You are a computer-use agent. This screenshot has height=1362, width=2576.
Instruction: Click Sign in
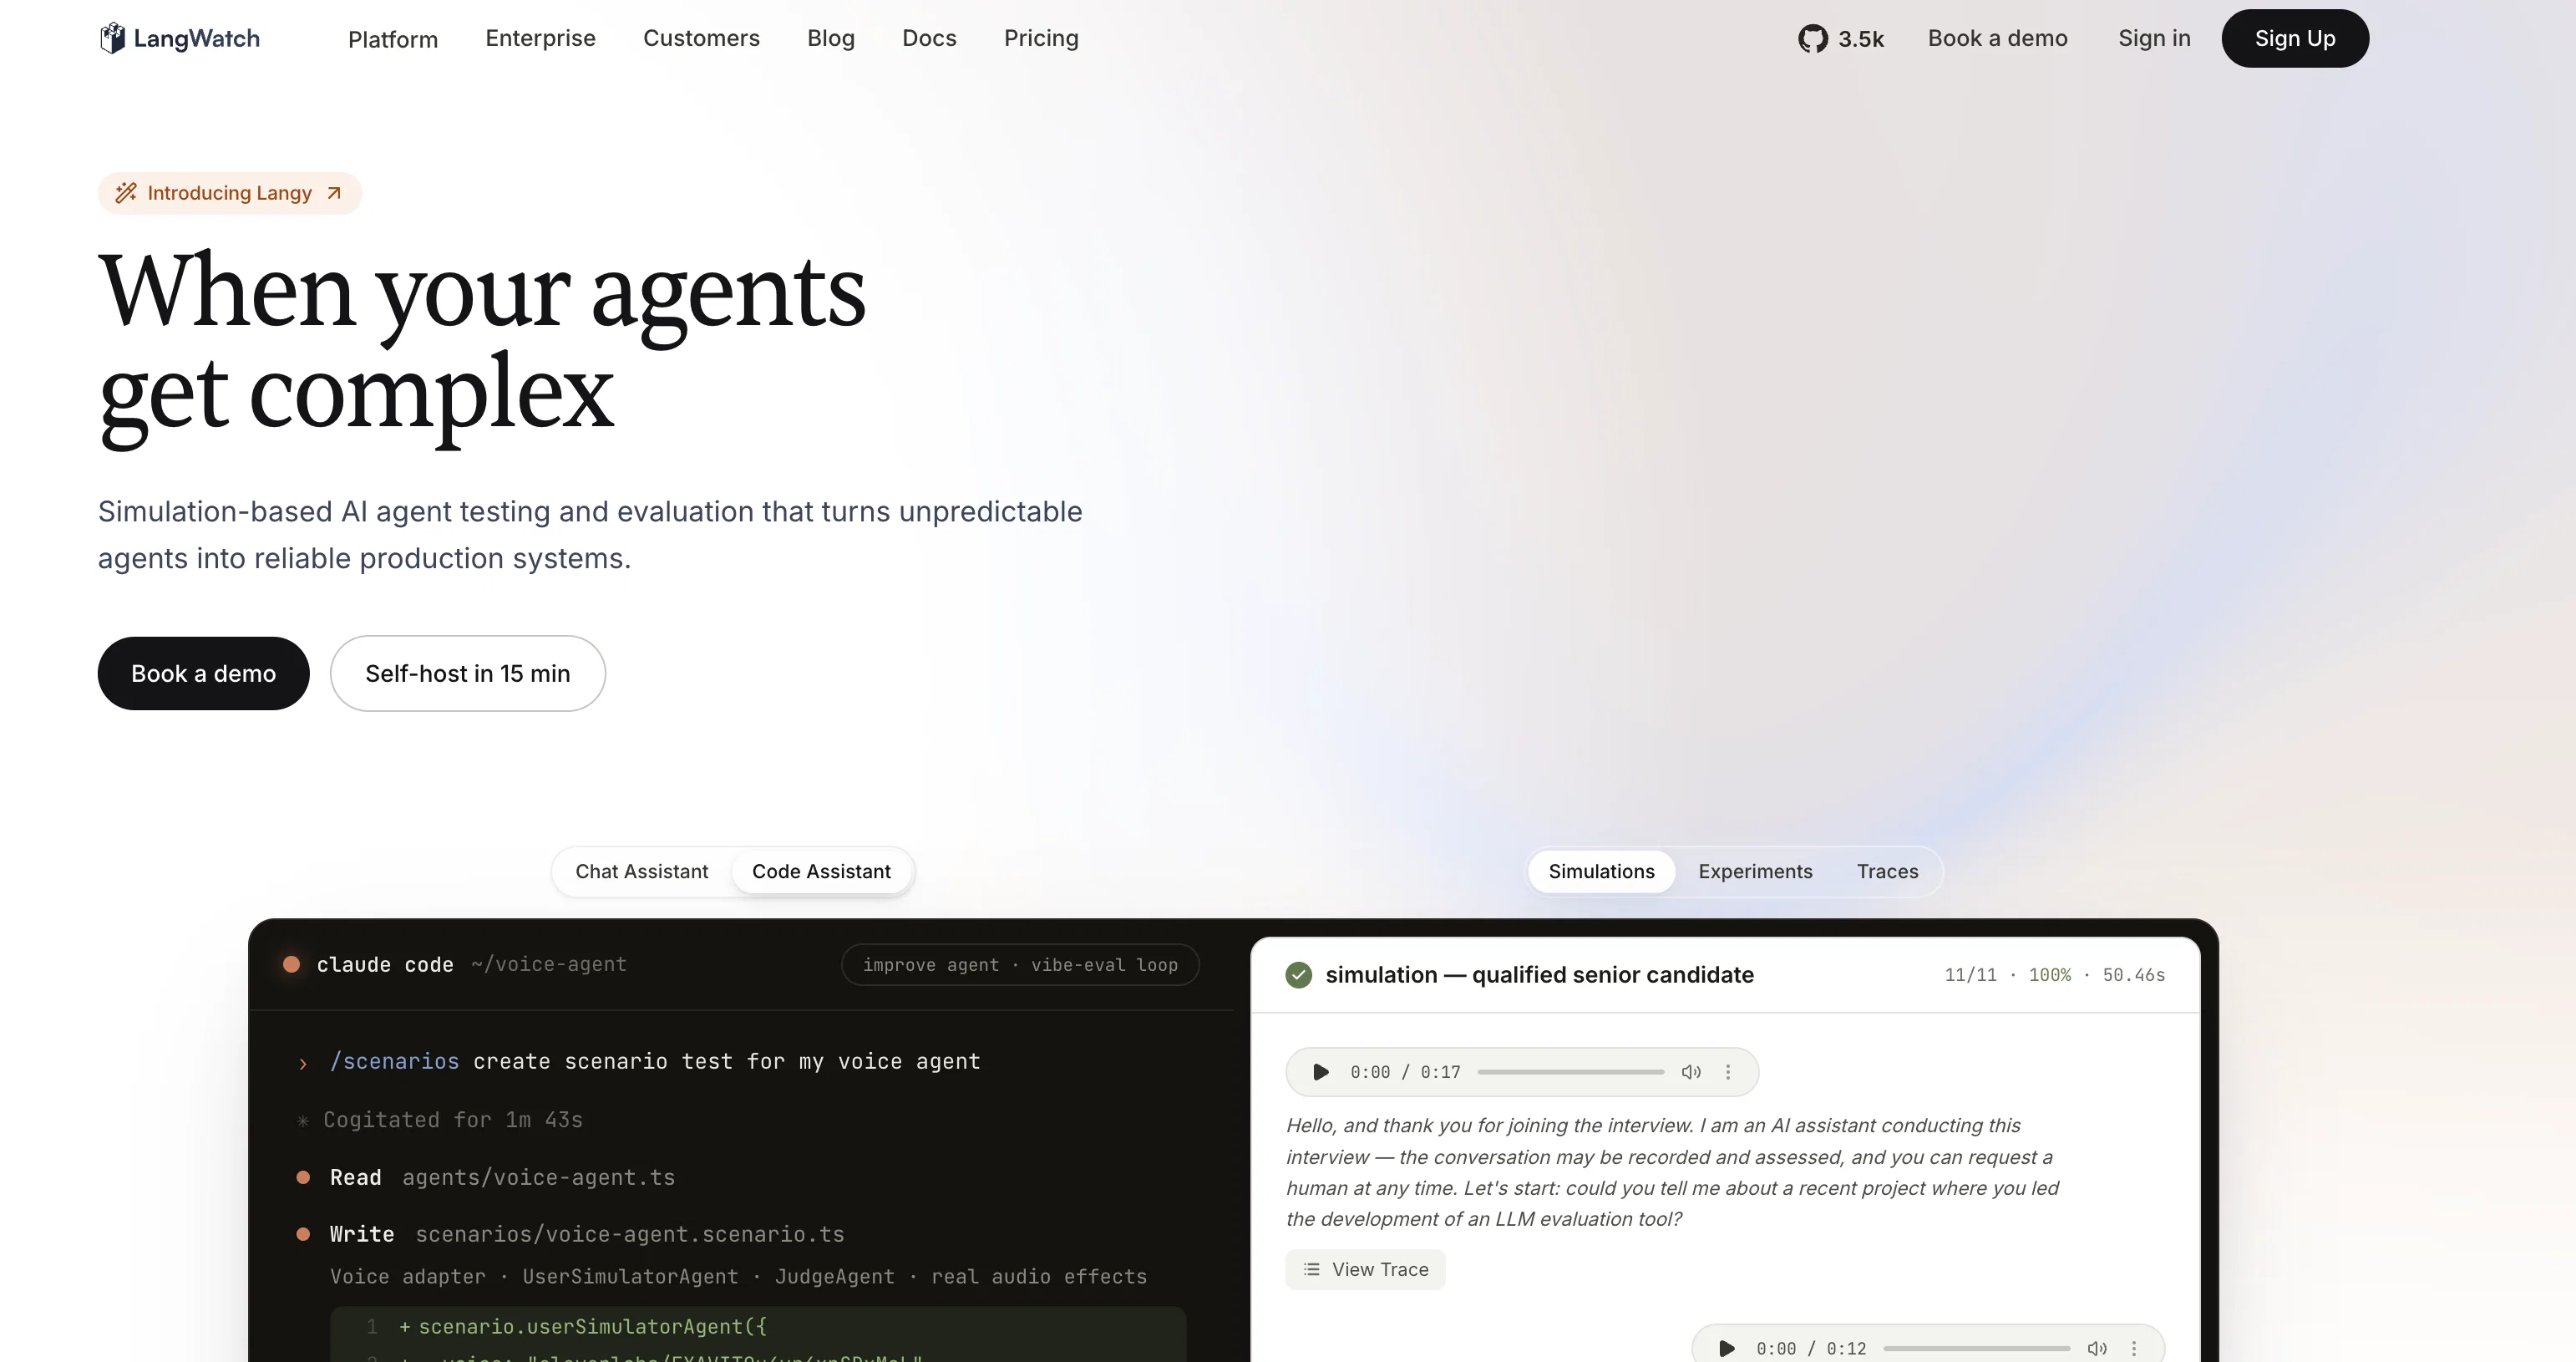click(x=2154, y=38)
